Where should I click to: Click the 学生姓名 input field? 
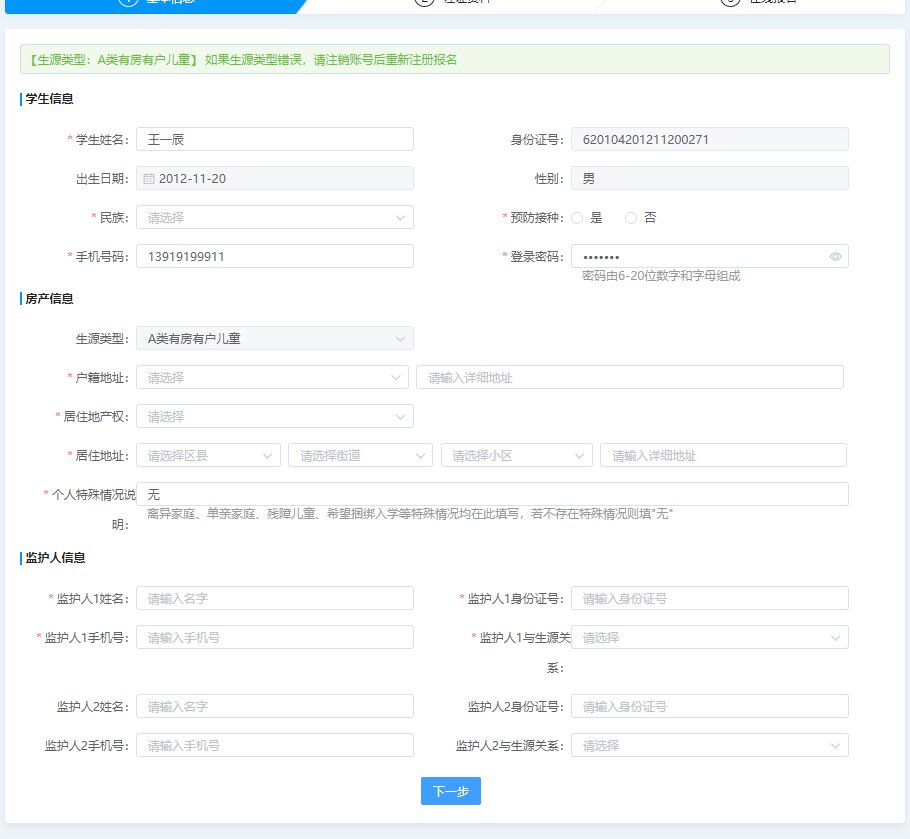(274, 139)
